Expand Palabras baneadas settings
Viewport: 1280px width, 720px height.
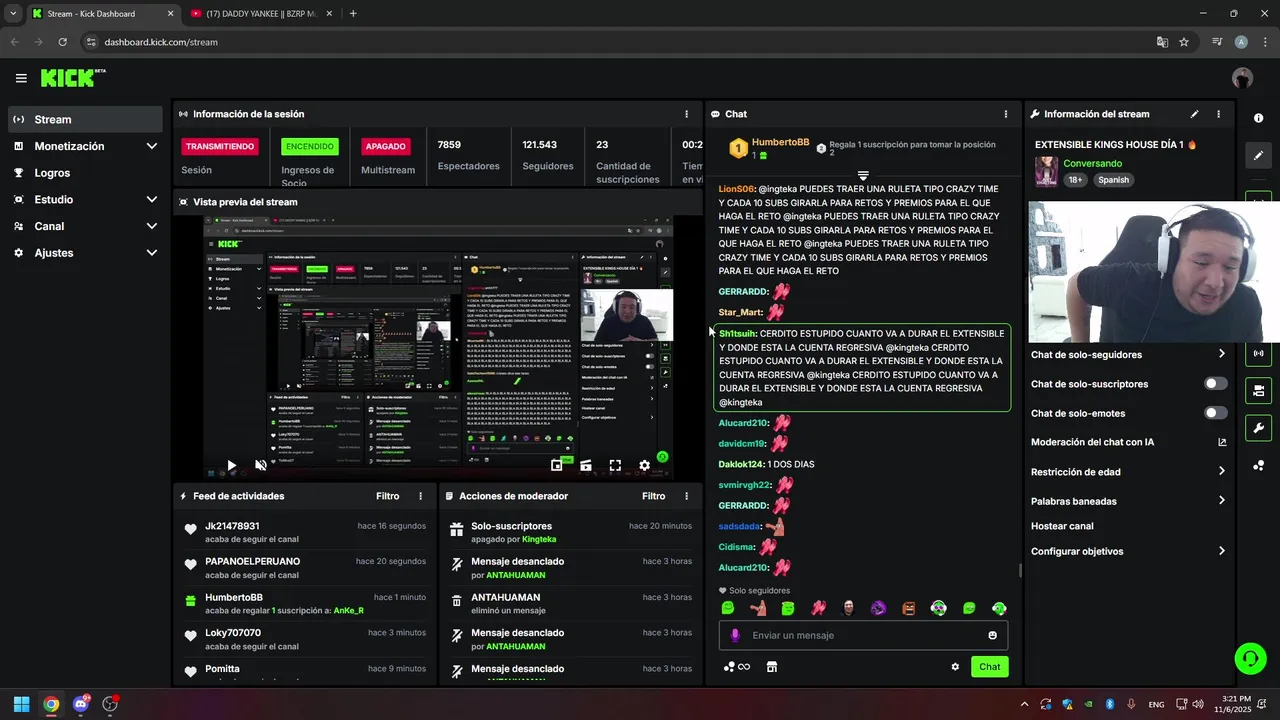click(x=1128, y=501)
